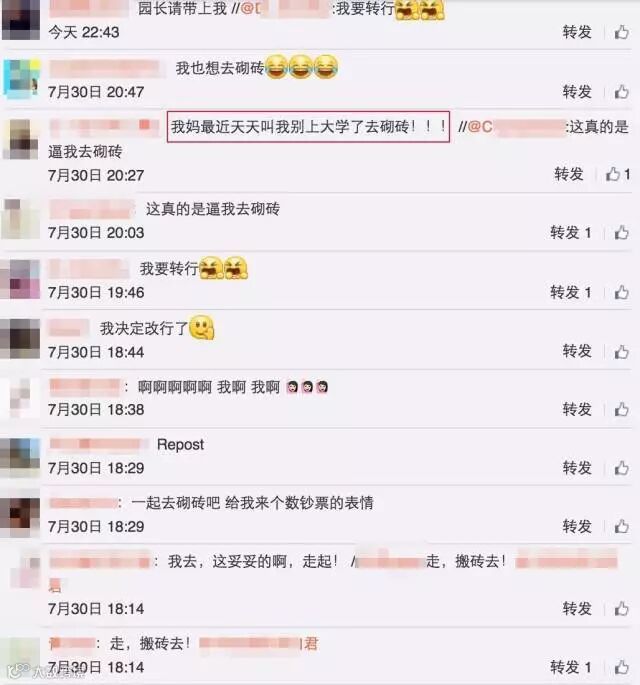Like the 我要转行 comment at 19:46
This screenshot has width=640, height=685.
coord(622,292)
